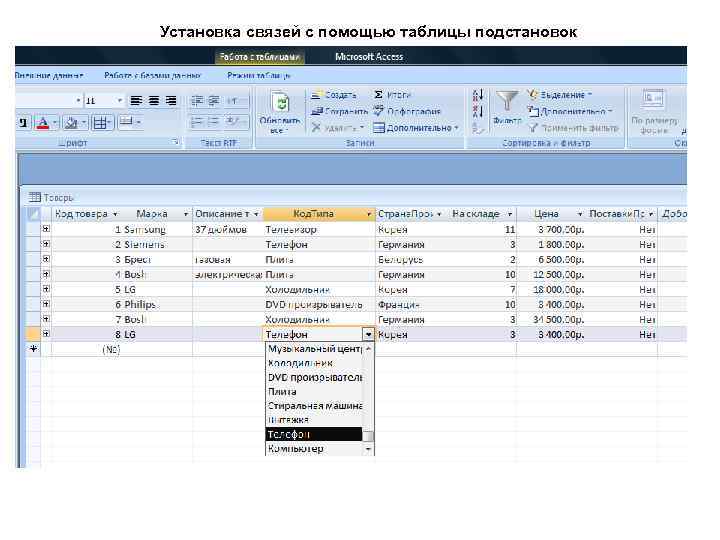Screen dimensions: 720x540
Task: Expand subdatasheet for Philips row
Action: tap(46, 304)
